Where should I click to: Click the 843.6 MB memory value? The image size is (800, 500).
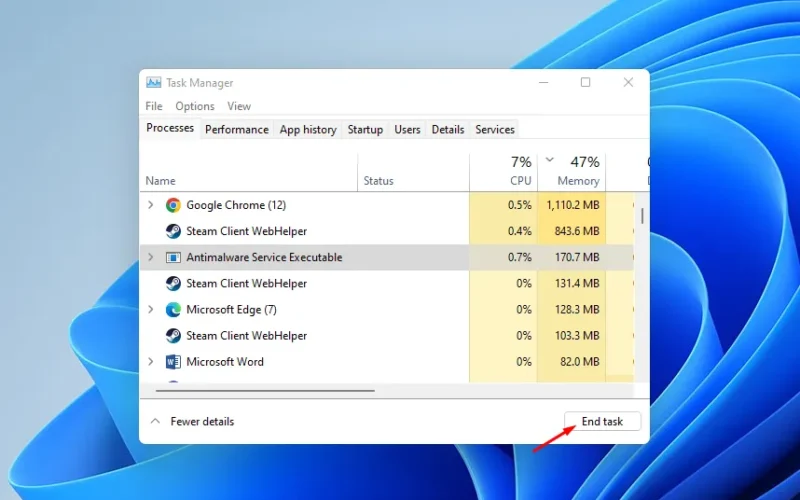pos(577,231)
